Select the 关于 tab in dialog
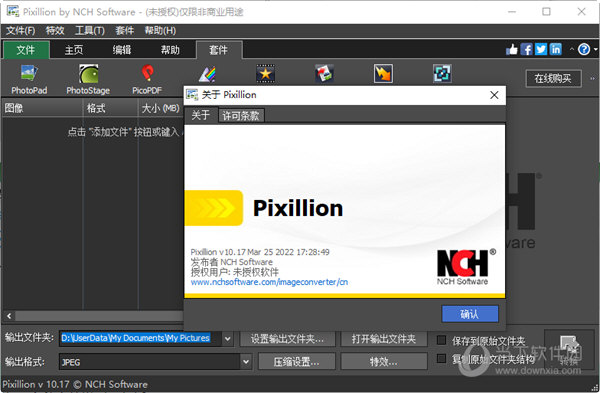 [x=201, y=115]
